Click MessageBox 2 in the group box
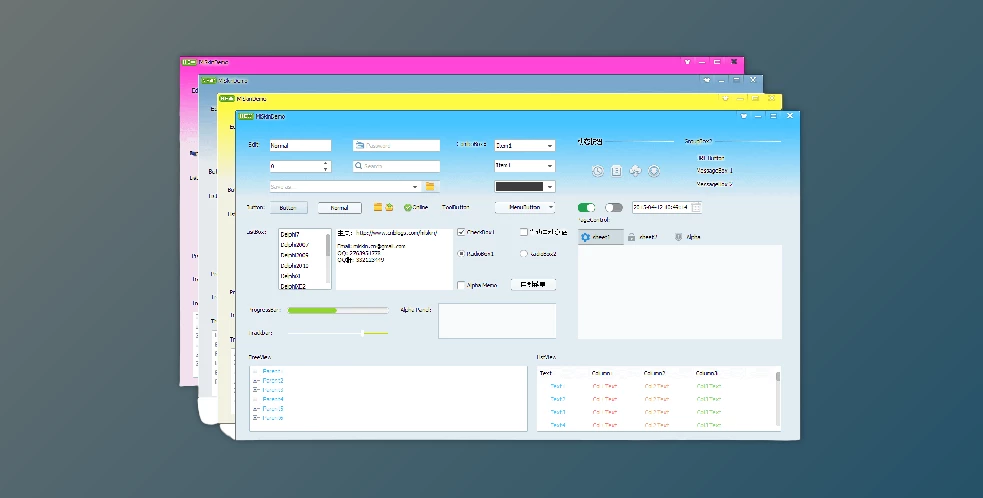 [714, 184]
